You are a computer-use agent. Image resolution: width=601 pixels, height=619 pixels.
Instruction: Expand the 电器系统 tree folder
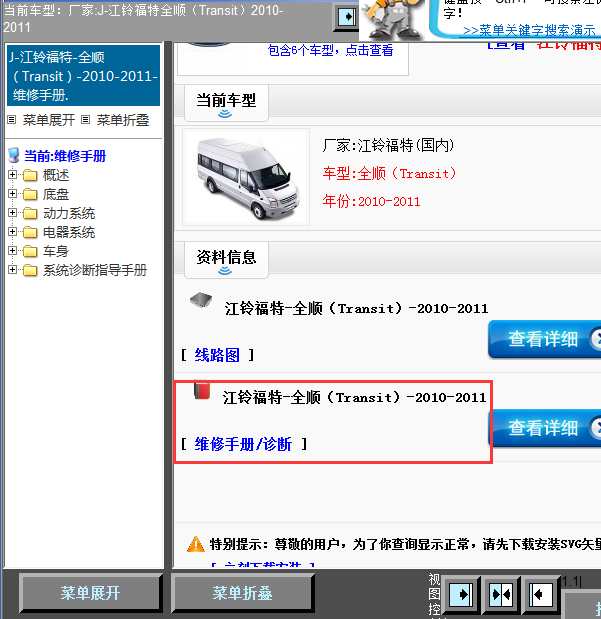[x=12, y=231]
